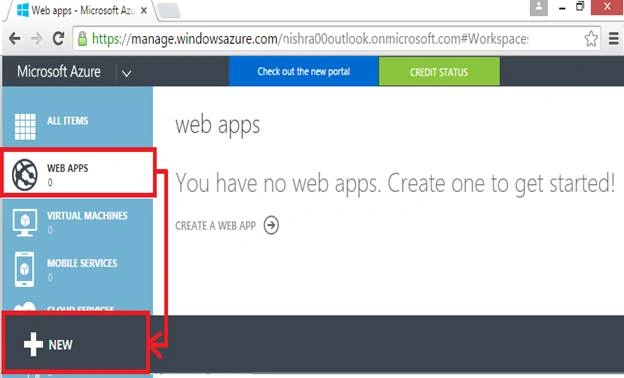Click 'You have no web apps' message
624x378 pixels.
[x=395, y=183]
